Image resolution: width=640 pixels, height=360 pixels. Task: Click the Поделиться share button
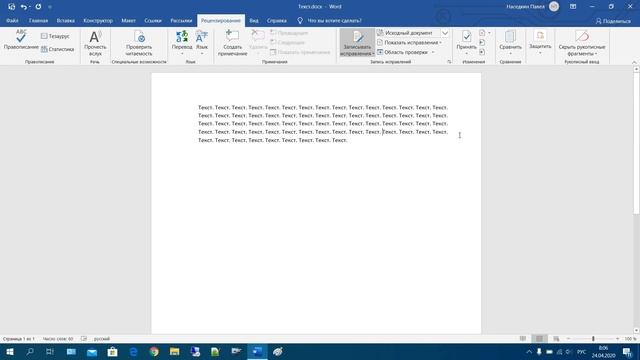click(x=613, y=21)
